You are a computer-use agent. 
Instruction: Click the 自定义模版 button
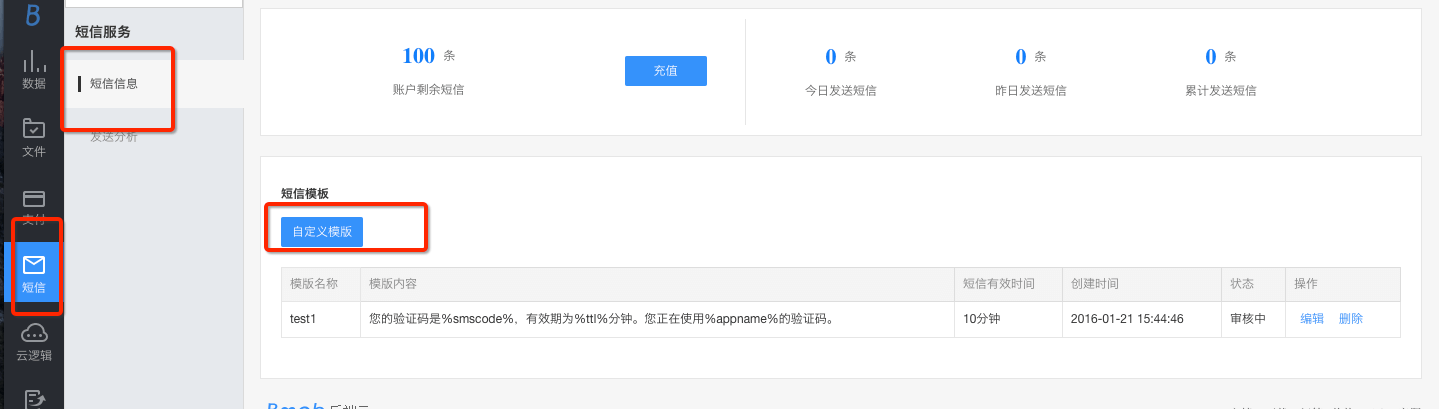pos(321,231)
